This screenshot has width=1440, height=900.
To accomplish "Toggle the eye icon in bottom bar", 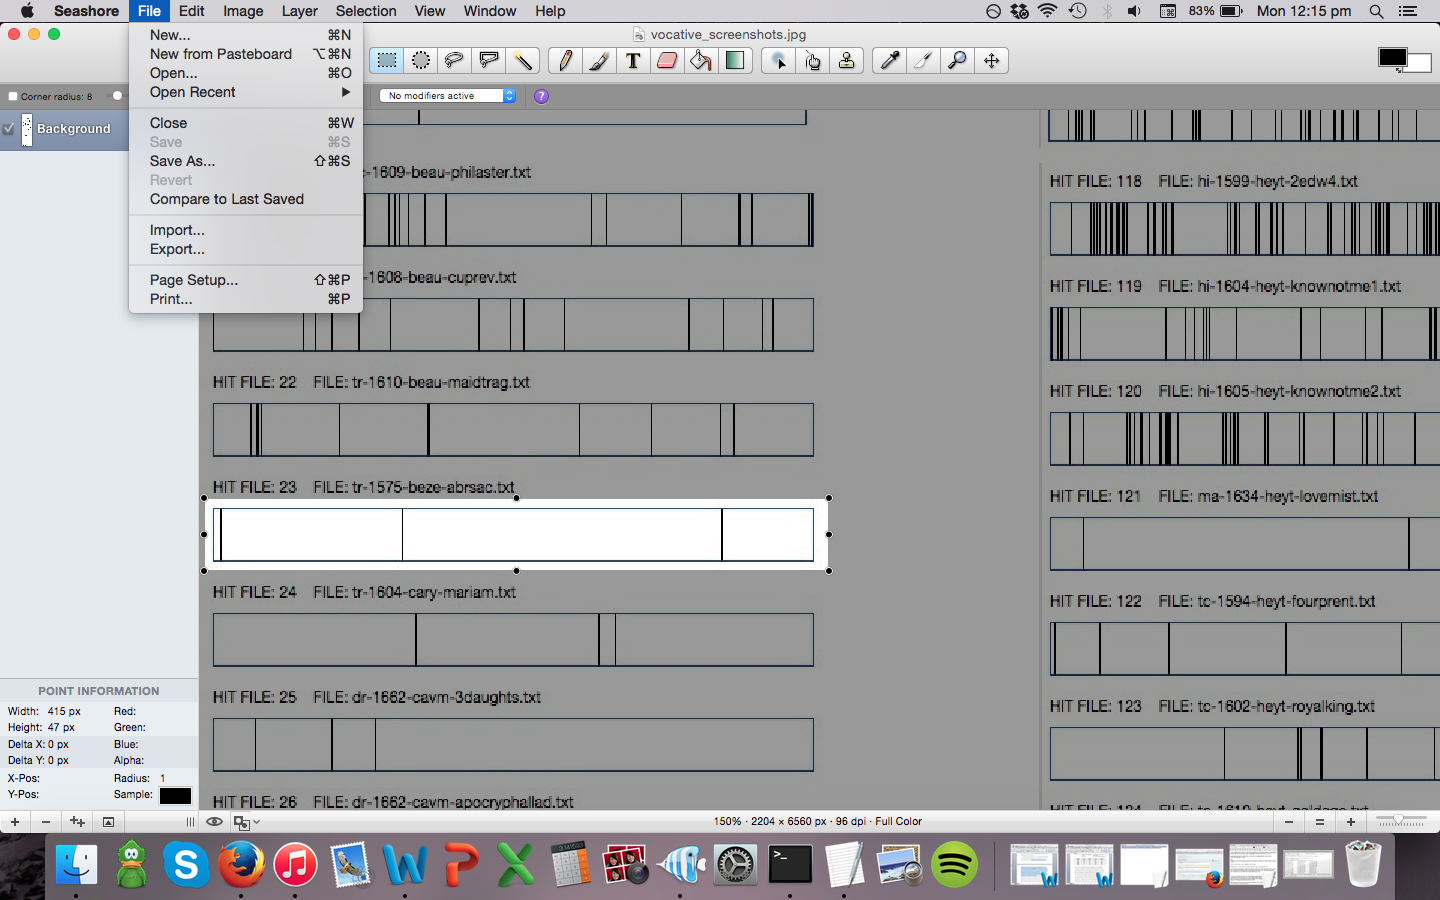I will pos(214,822).
